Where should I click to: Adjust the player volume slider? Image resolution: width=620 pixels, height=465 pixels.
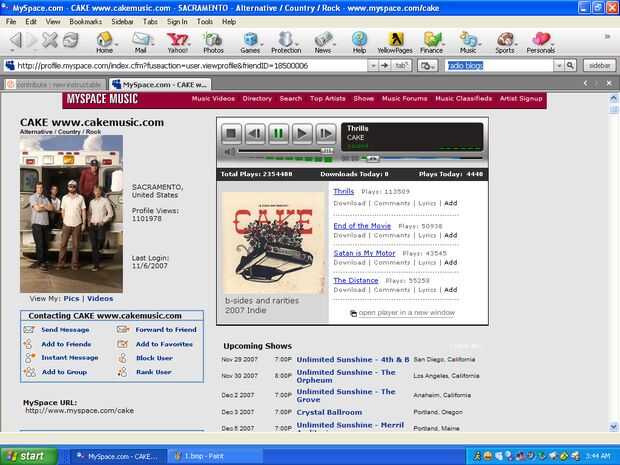coord(327,151)
